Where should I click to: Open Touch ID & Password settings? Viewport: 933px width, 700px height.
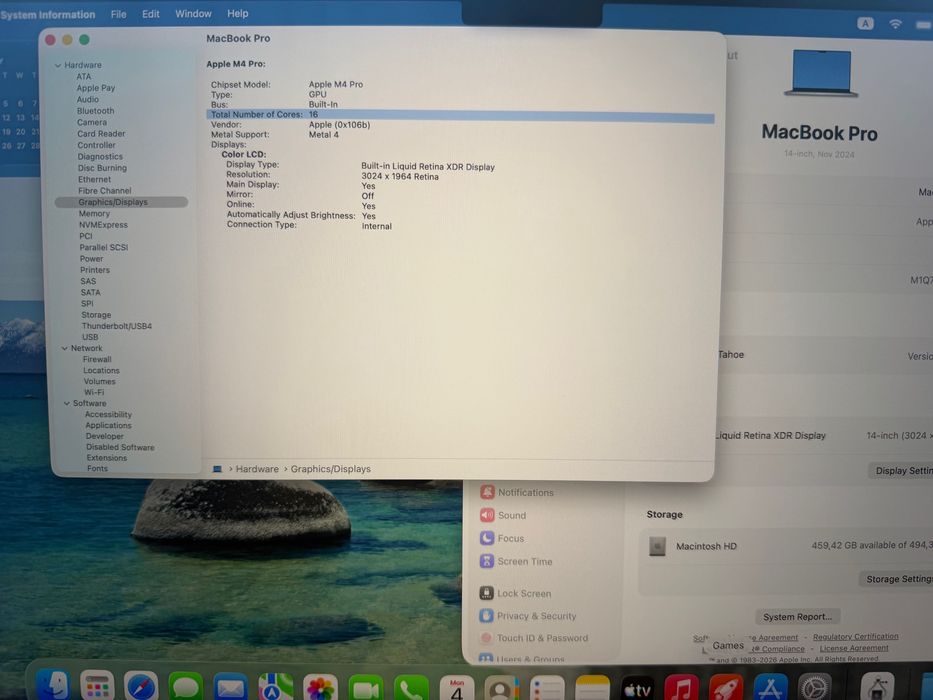(x=542, y=638)
